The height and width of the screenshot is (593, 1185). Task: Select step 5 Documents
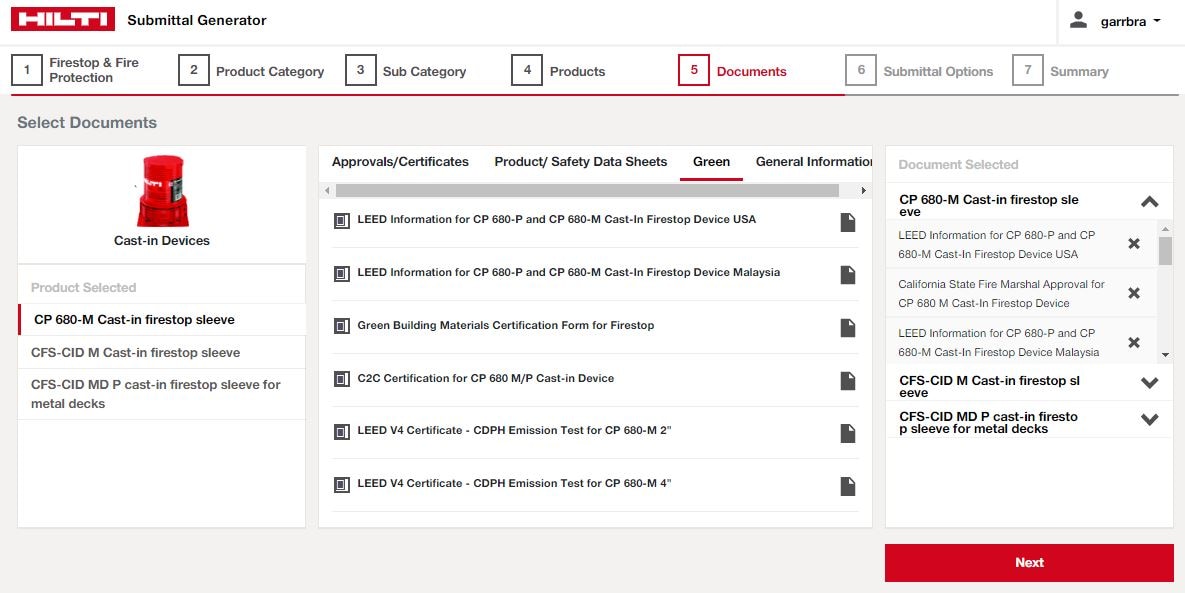pos(733,70)
